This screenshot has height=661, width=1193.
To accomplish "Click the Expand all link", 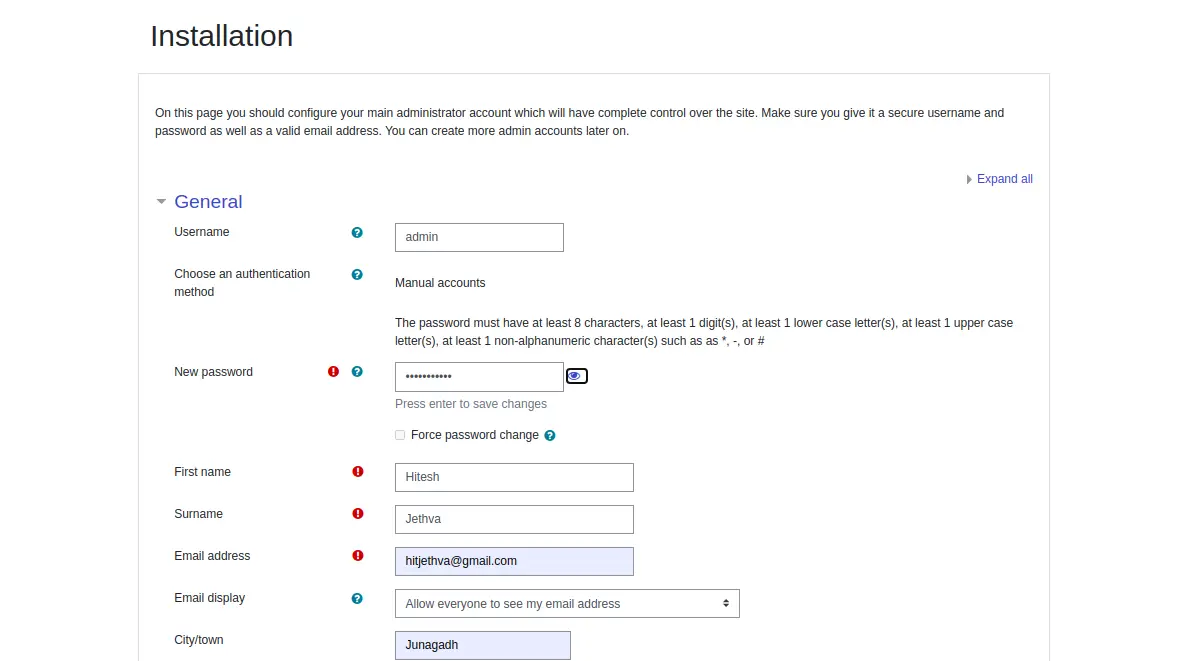I will (1004, 179).
